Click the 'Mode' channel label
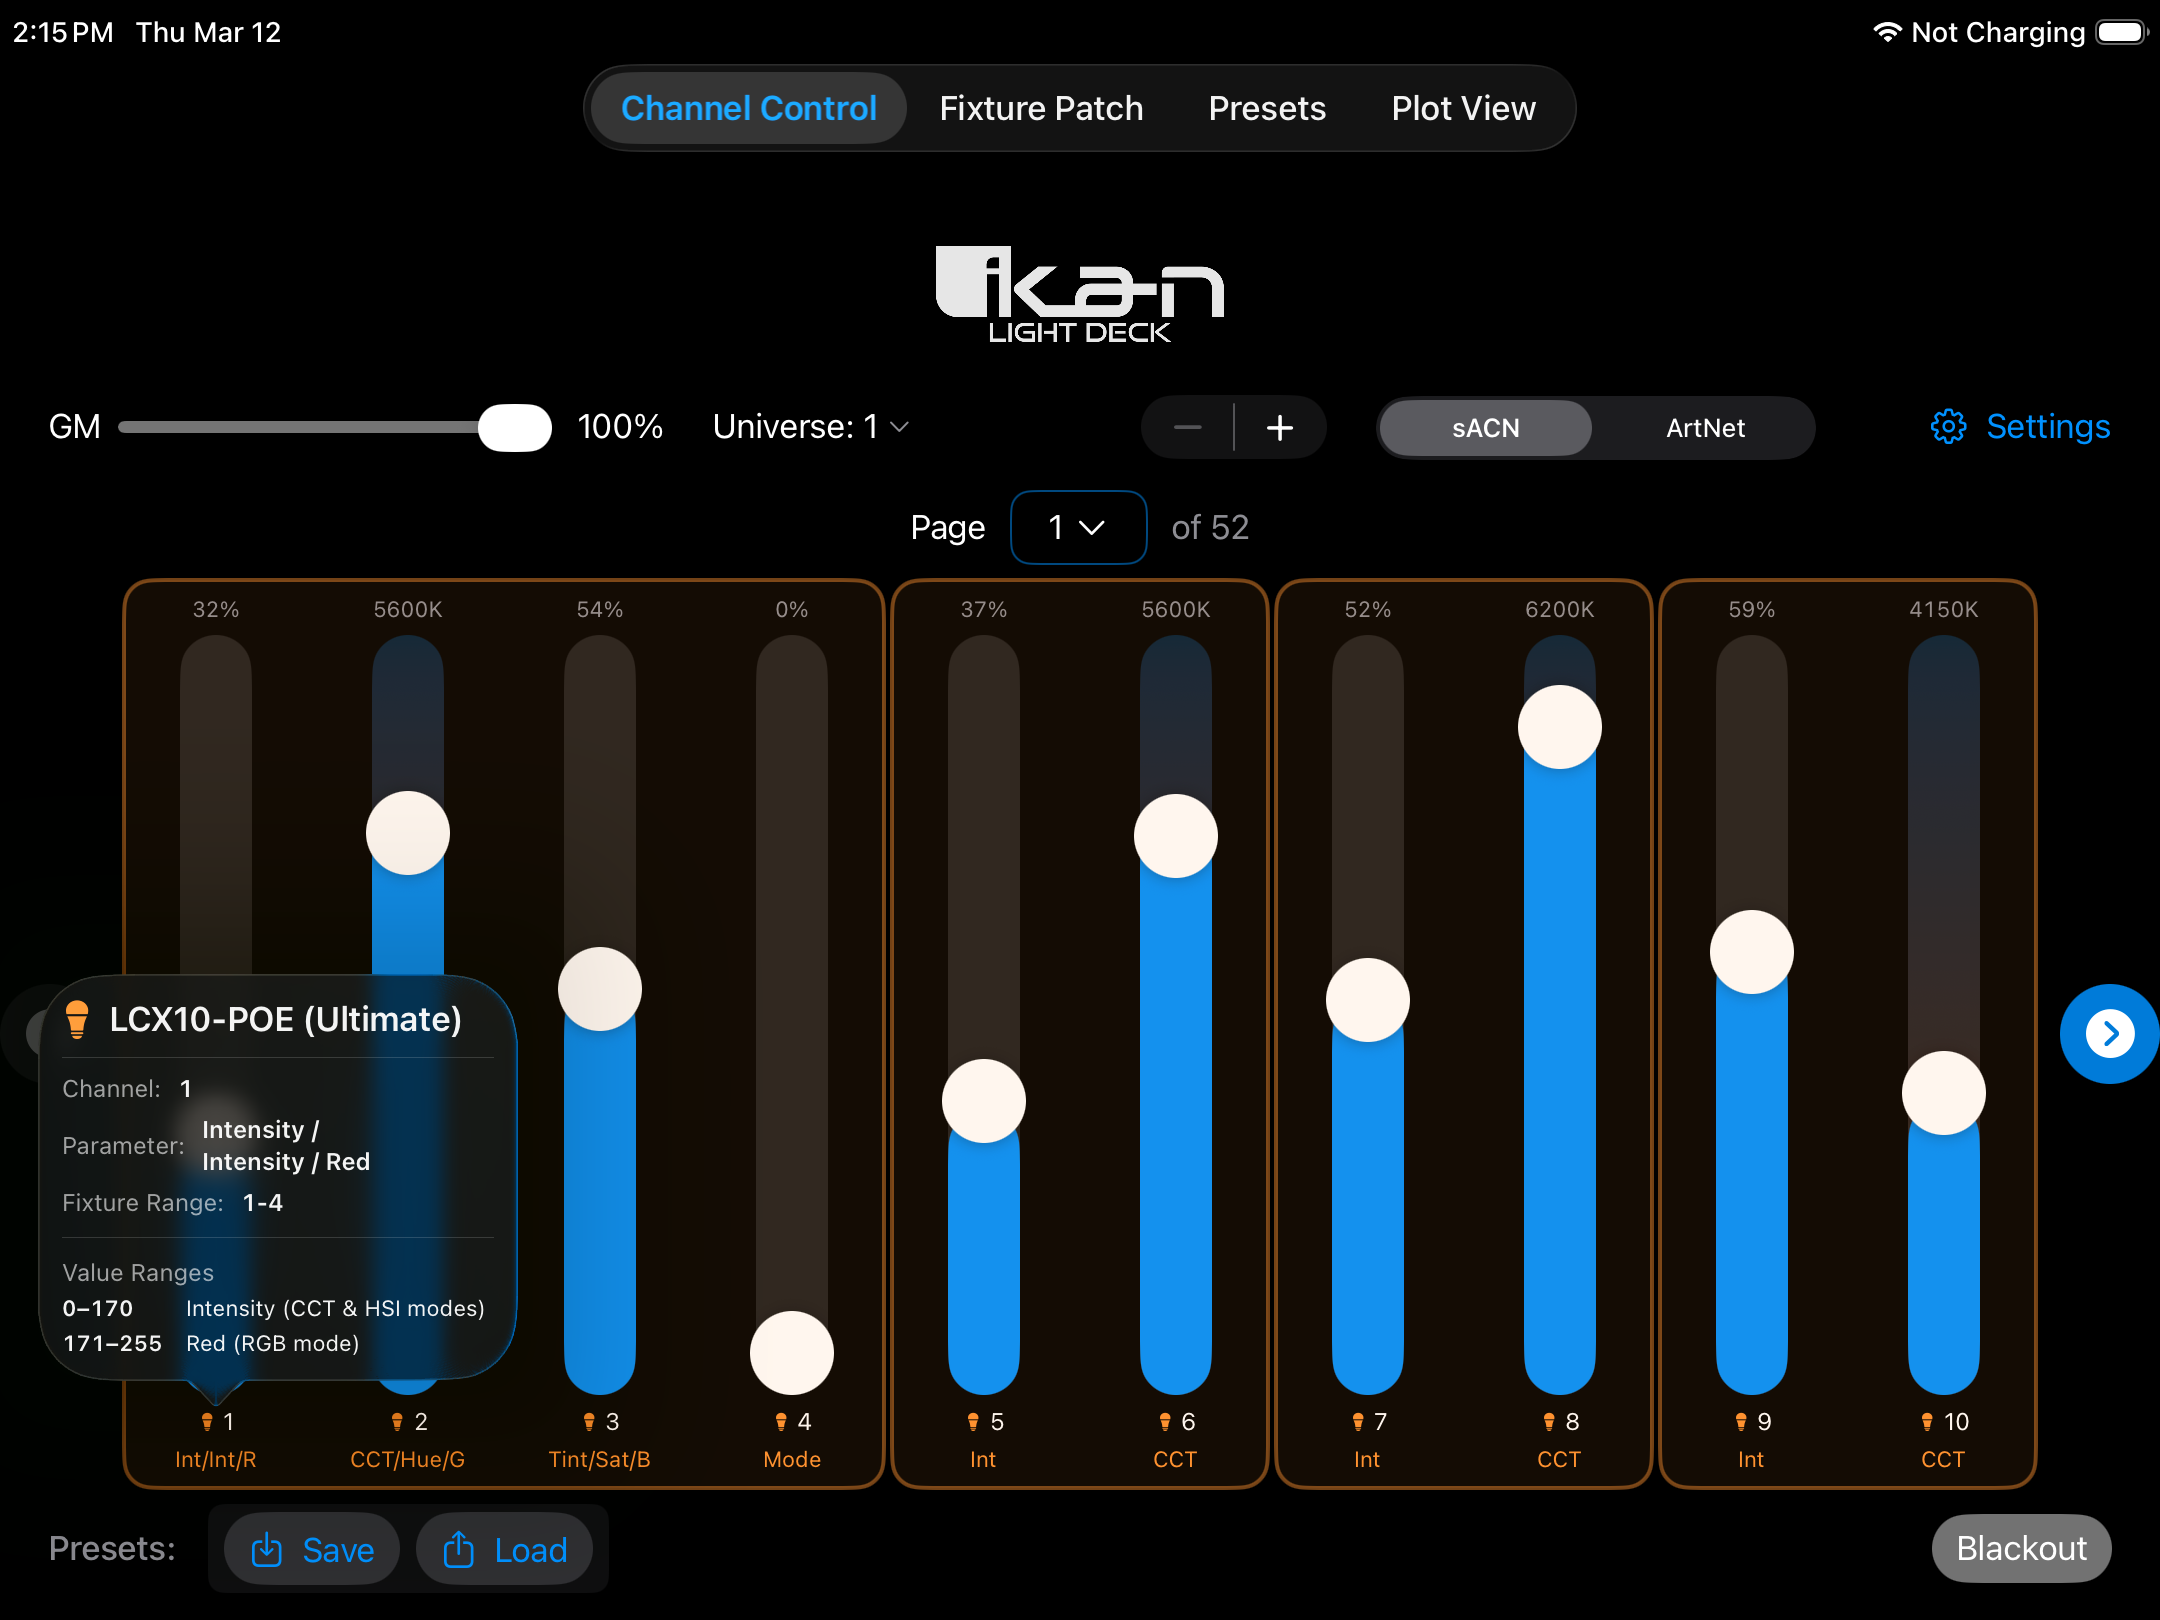 pyautogui.click(x=792, y=1459)
